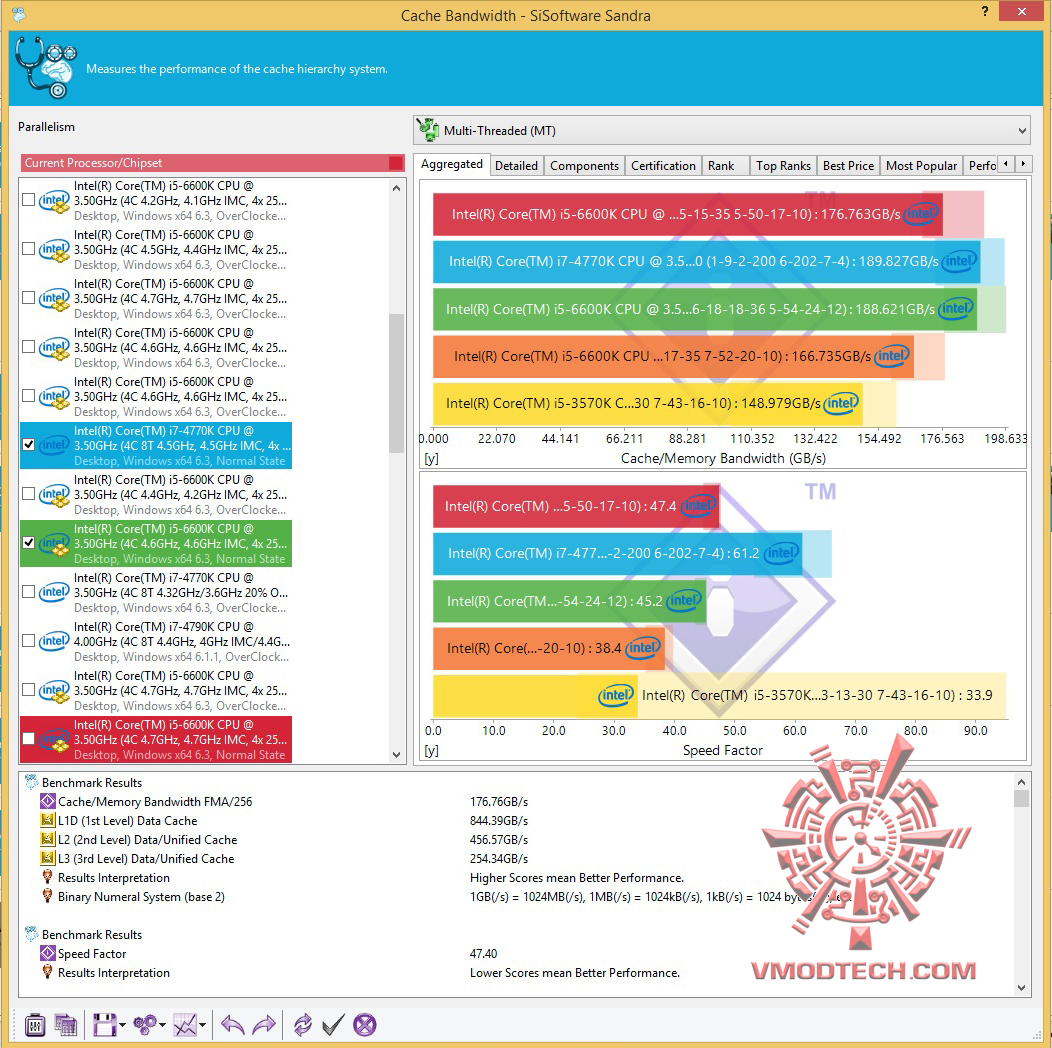
Task: Click the Cache/Memory Bandwidth FMA/256 diamond icon
Action: pos(47,801)
